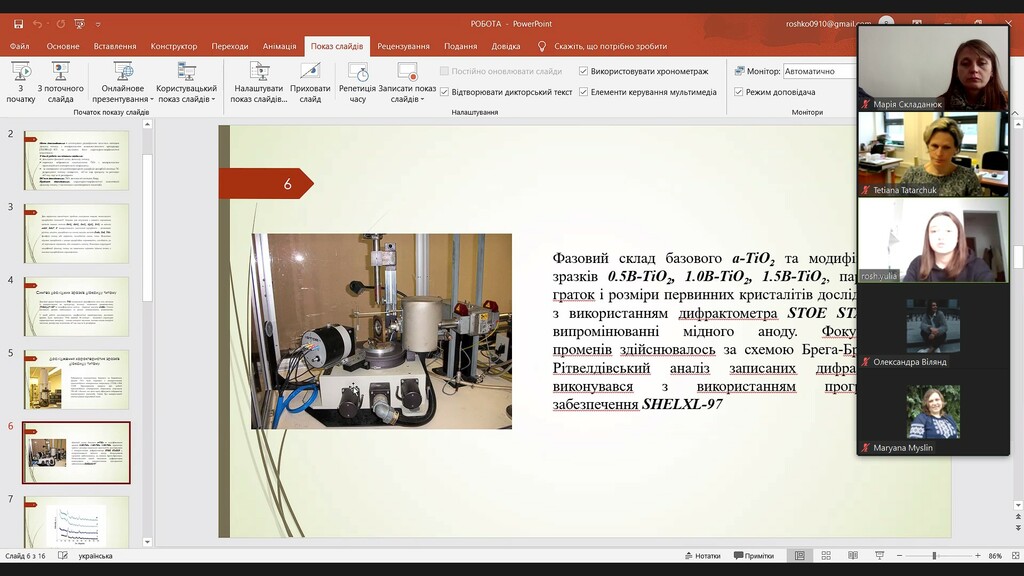Click the lightbulb Tell Me icon
This screenshot has width=1024, height=576.
click(x=541, y=46)
